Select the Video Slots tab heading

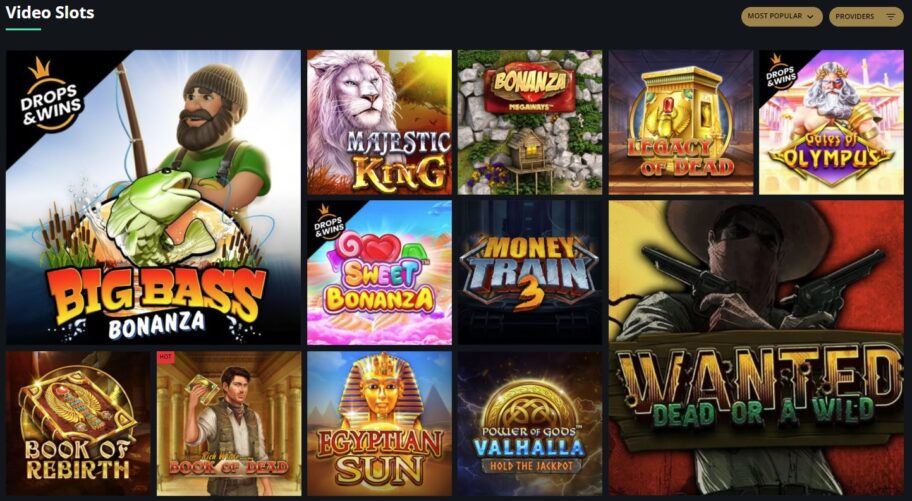50,13
